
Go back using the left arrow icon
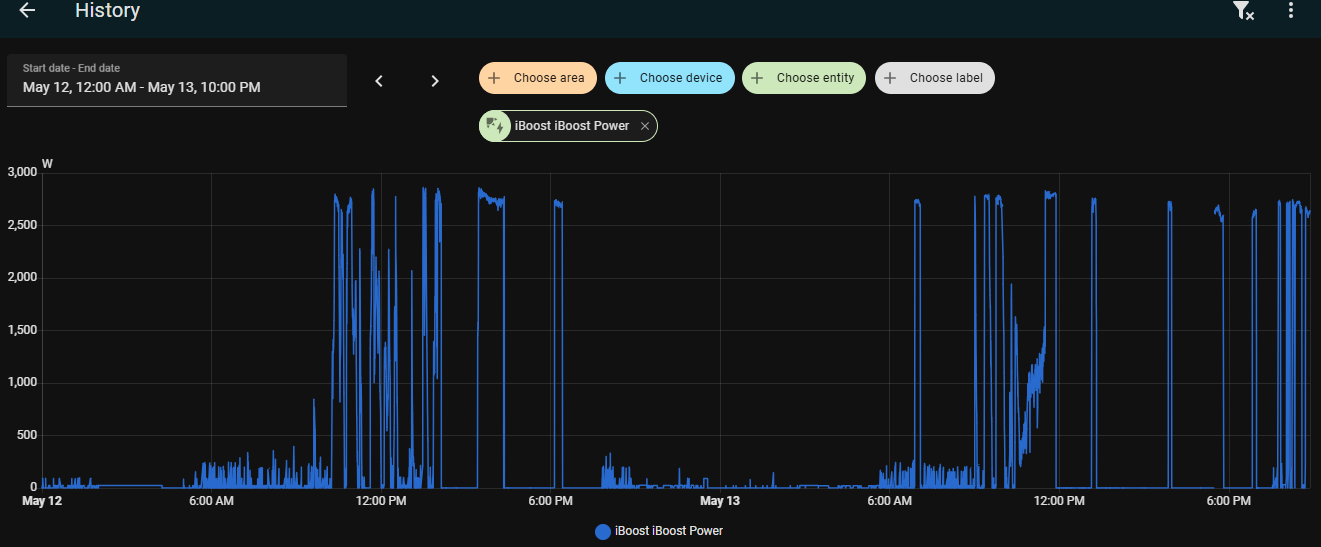tap(27, 11)
